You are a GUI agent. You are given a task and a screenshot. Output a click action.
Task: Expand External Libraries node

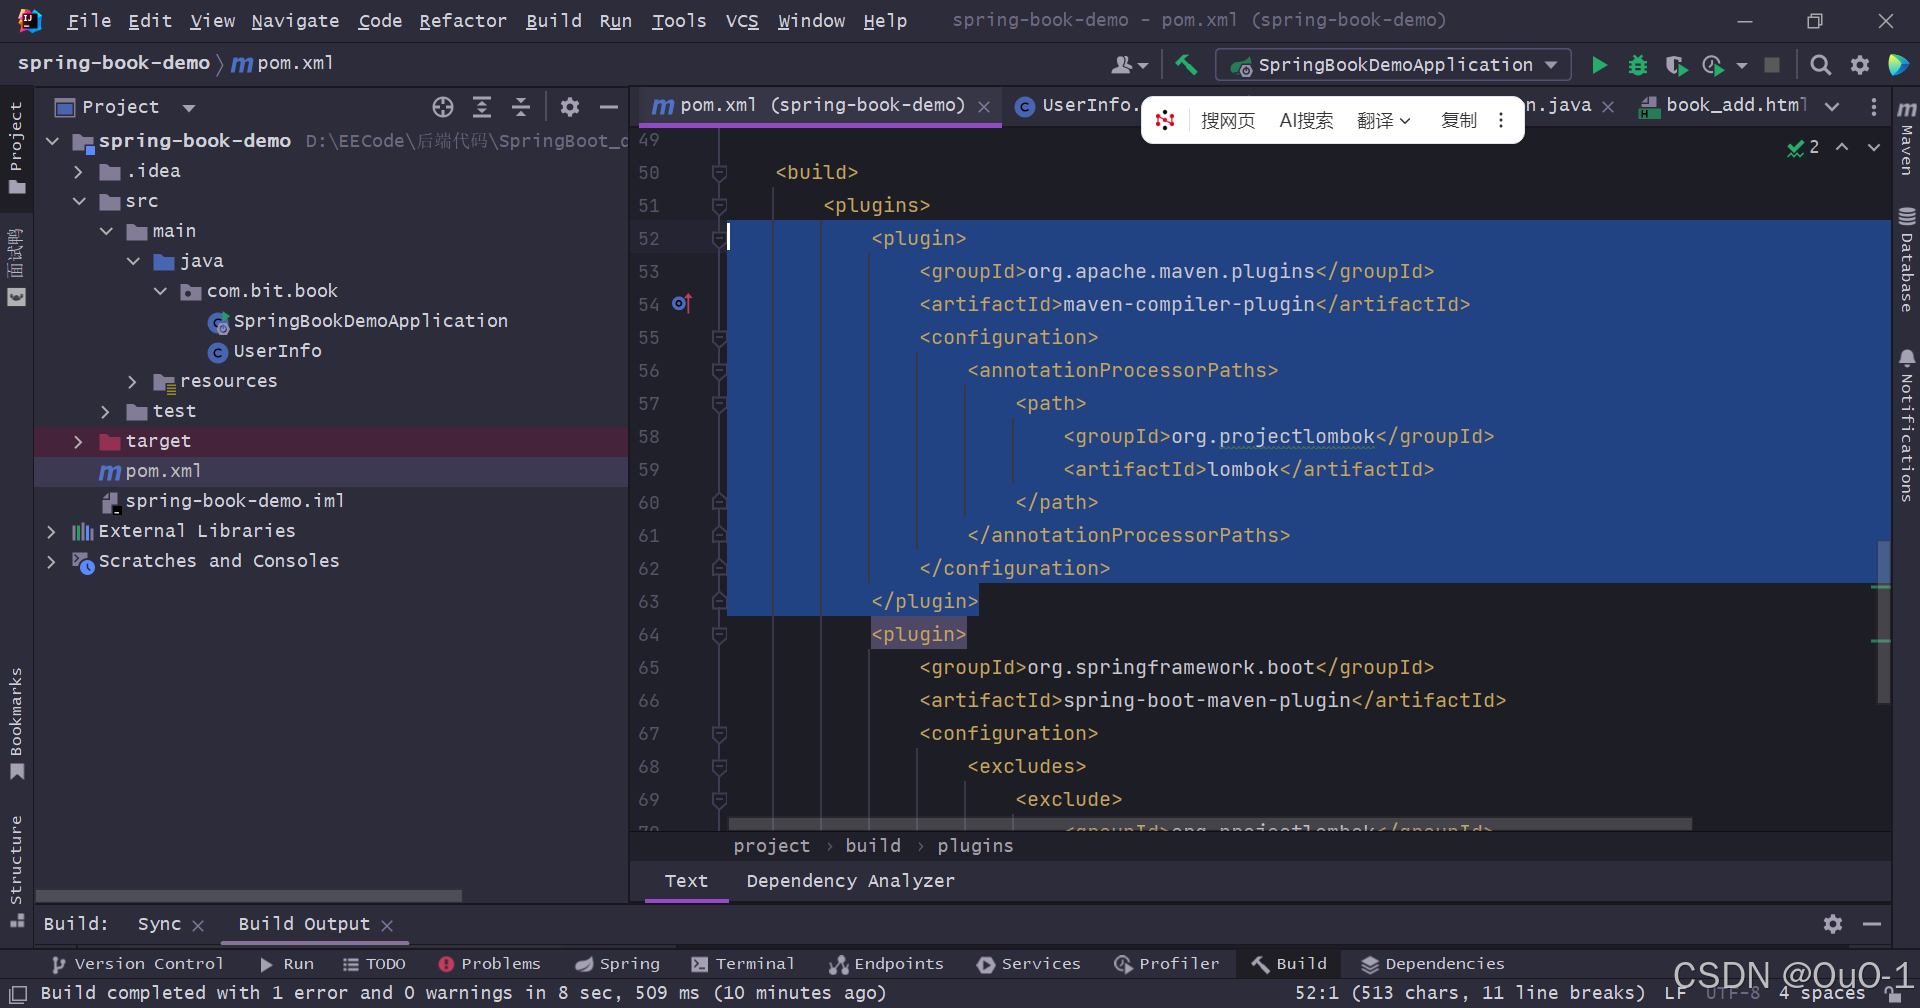[x=51, y=532]
